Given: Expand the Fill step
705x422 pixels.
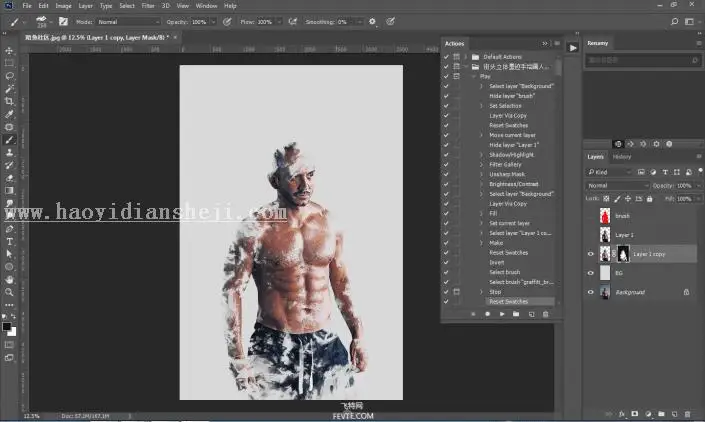Looking at the screenshot, I should (481, 213).
